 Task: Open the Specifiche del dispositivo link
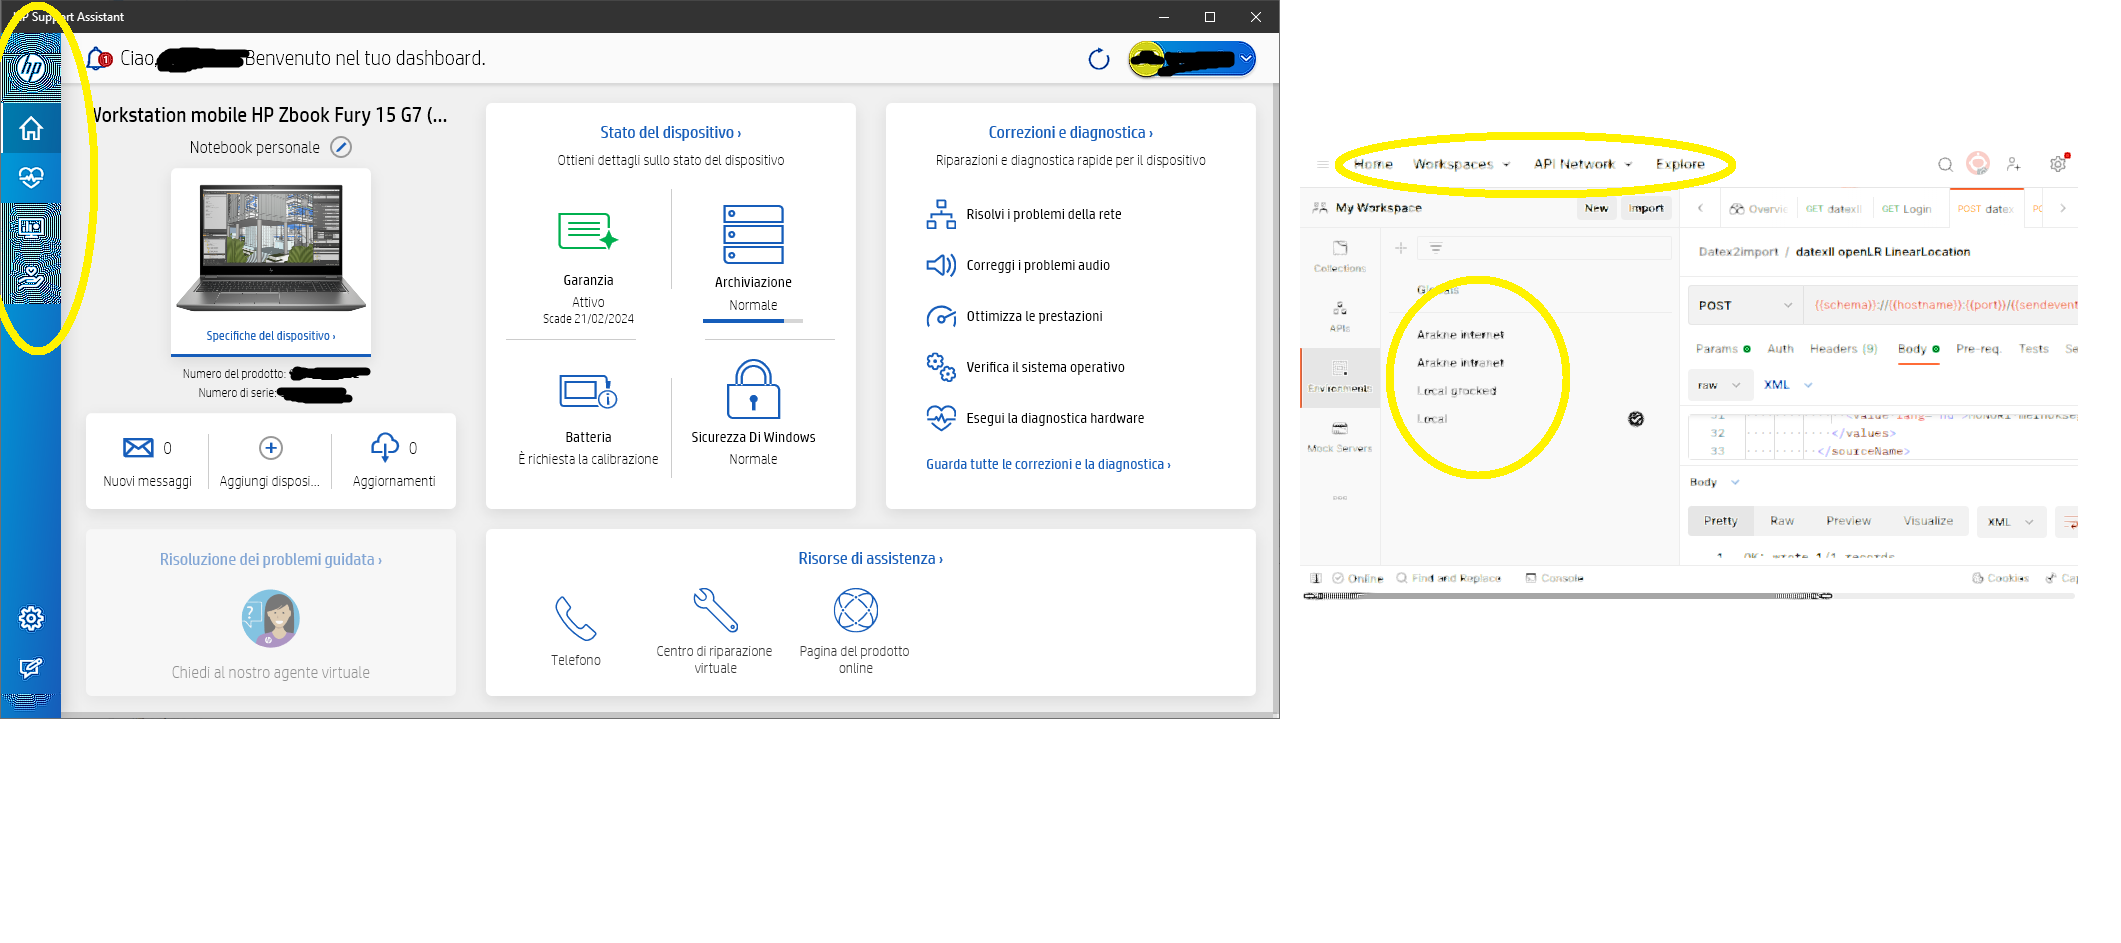point(269,335)
